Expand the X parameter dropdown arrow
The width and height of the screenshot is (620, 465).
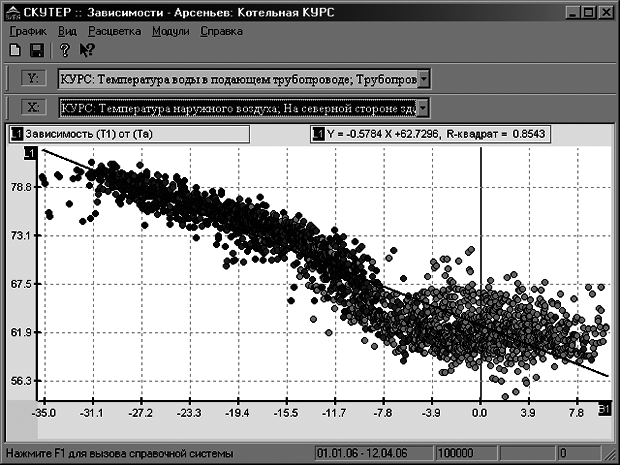423,108
